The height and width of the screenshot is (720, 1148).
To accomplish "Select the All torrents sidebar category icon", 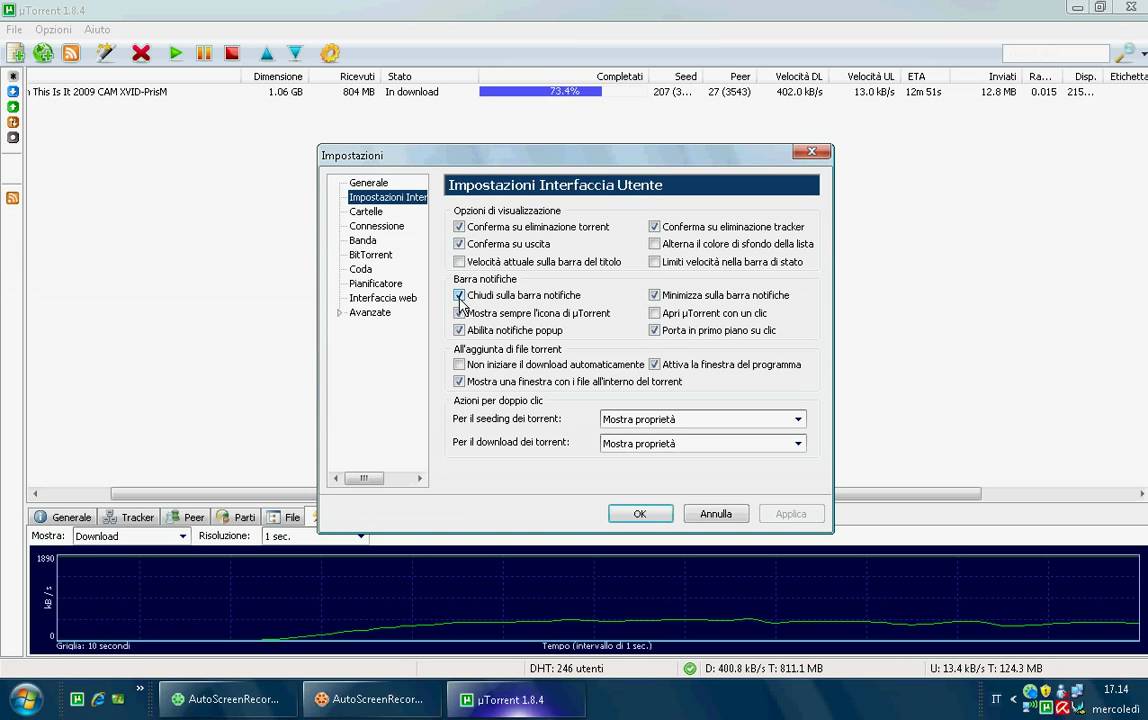I will (13, 76).
